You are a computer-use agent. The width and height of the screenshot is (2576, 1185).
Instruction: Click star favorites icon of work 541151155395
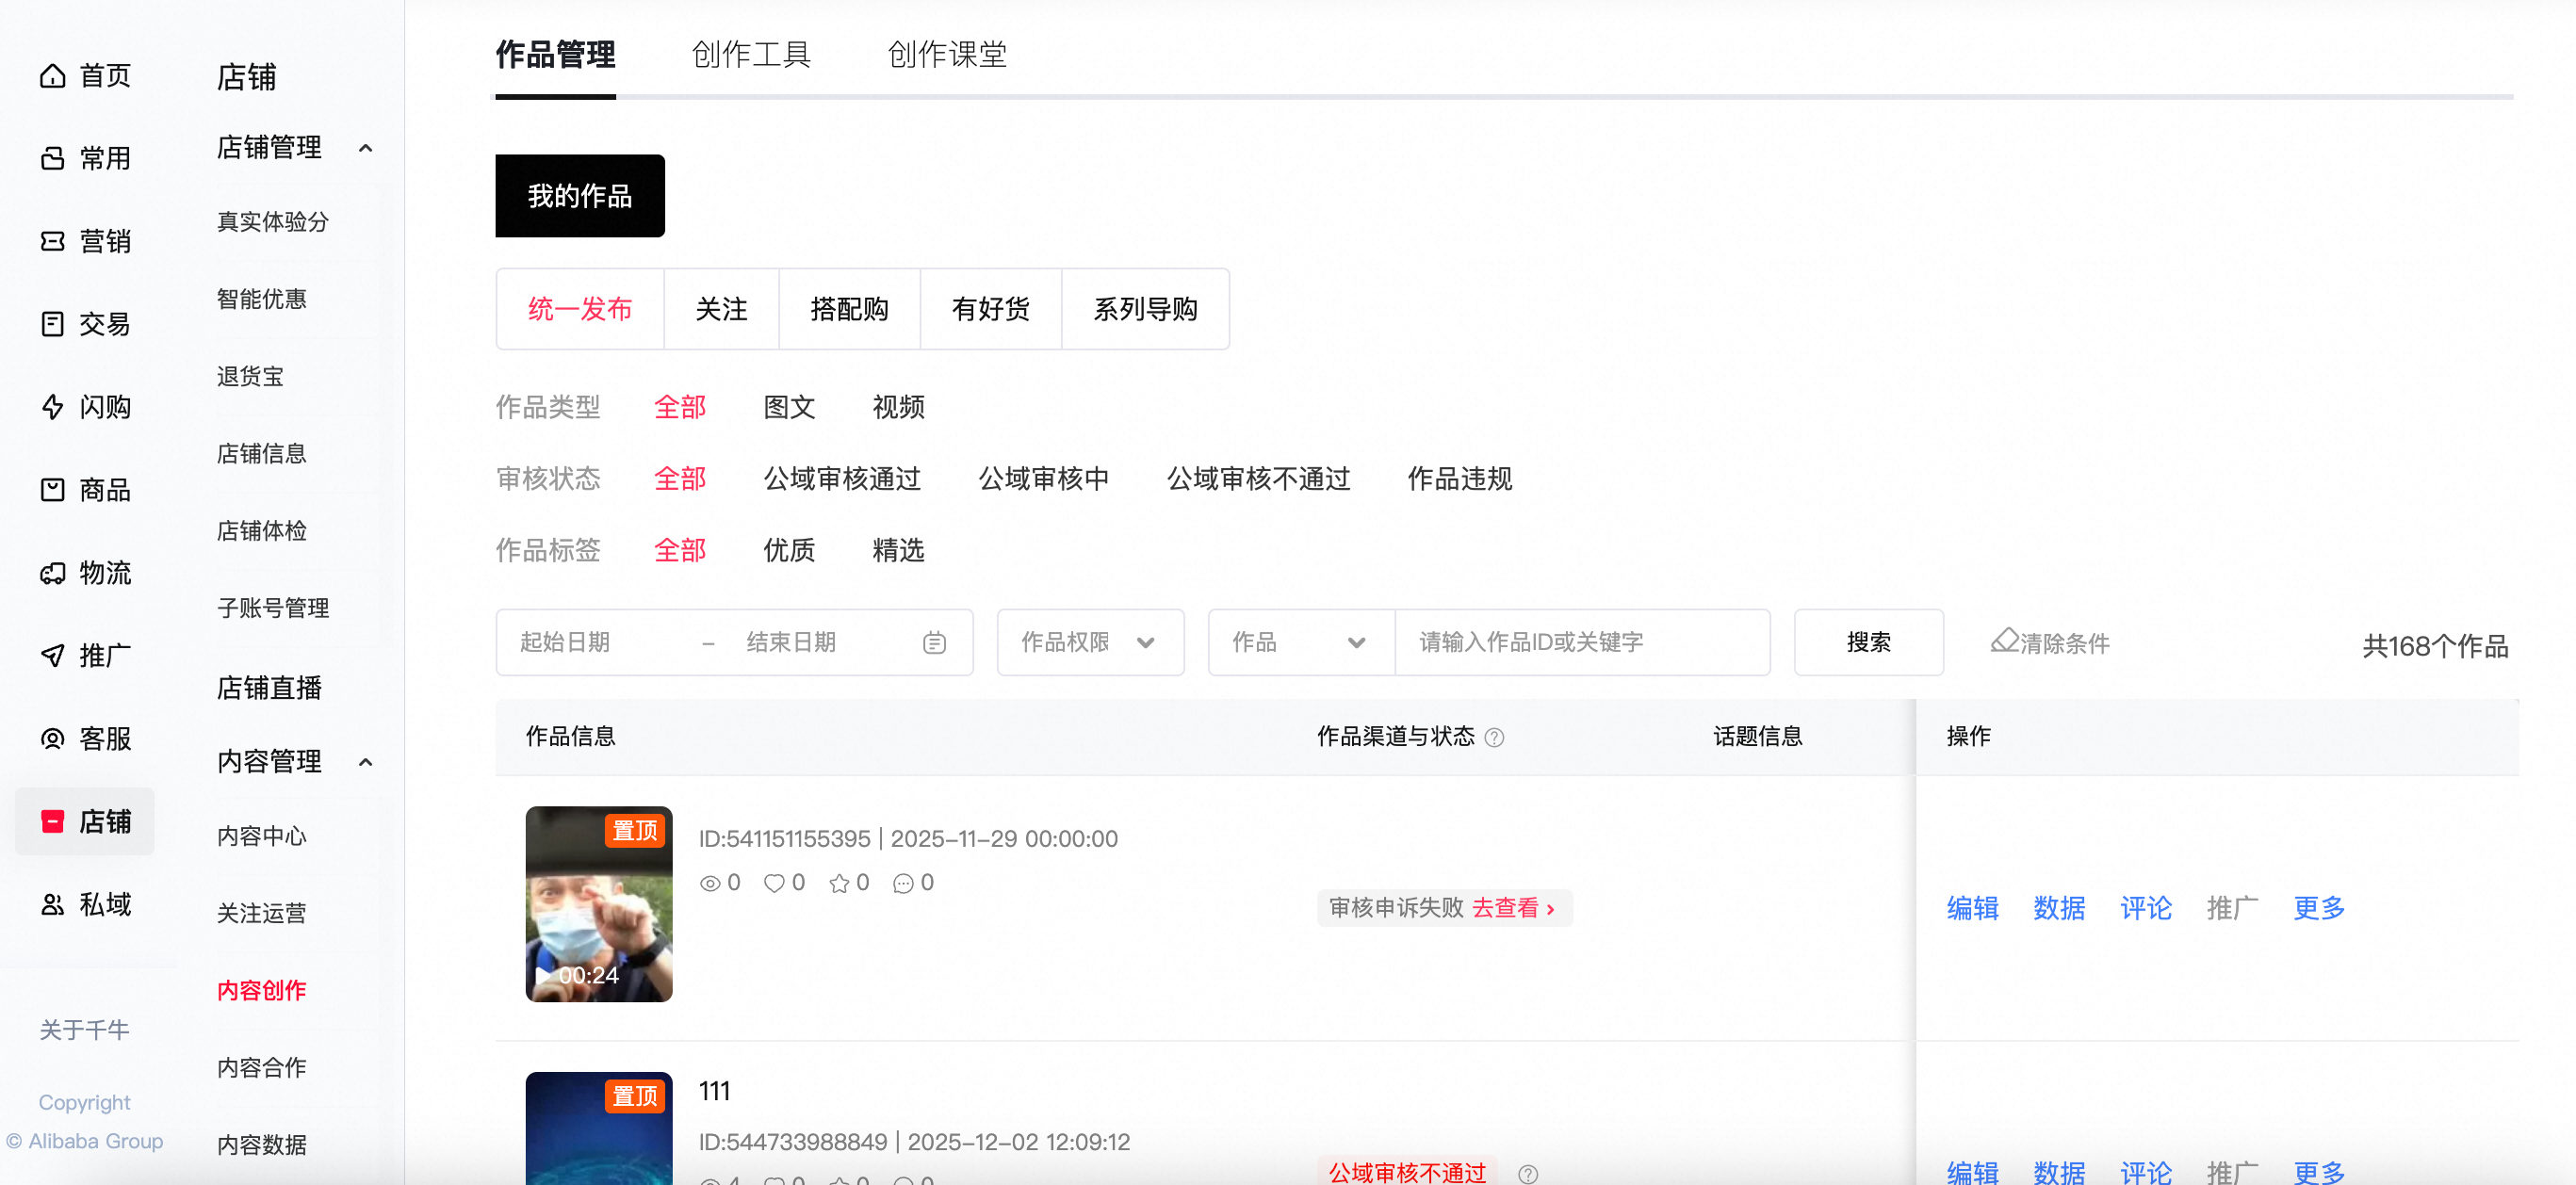[x=839, y=884]
